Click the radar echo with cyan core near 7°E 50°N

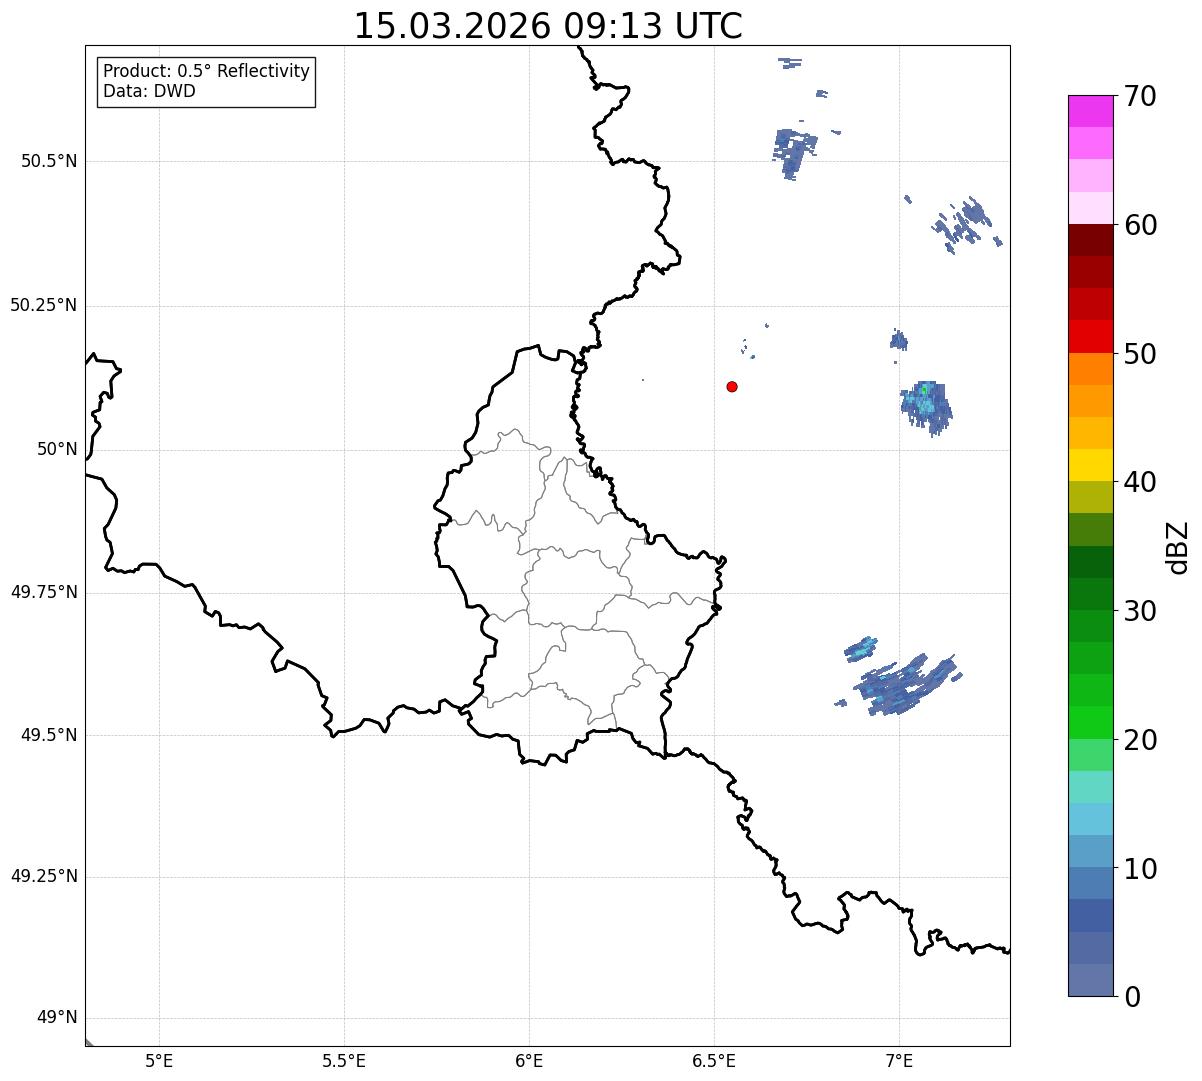926,406
